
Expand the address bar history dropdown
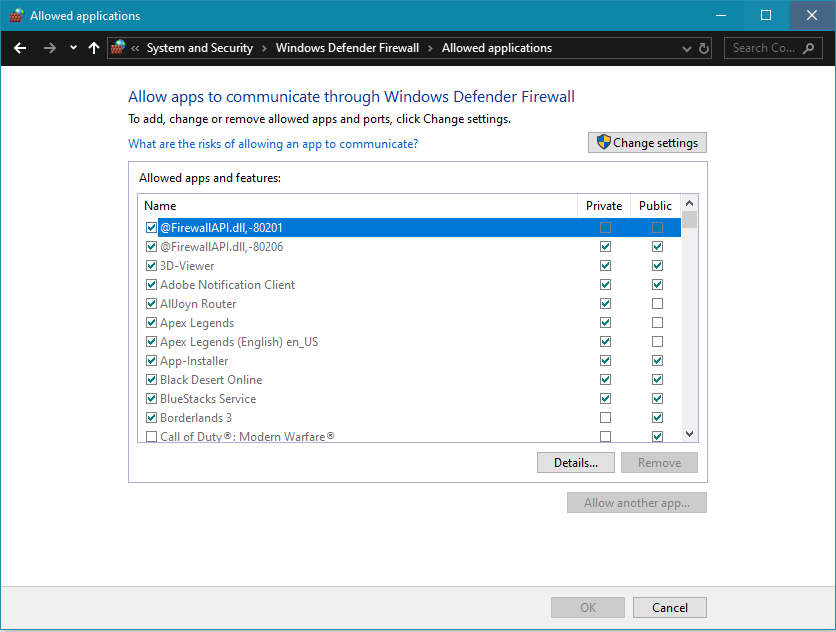click(x=686, y=48)
